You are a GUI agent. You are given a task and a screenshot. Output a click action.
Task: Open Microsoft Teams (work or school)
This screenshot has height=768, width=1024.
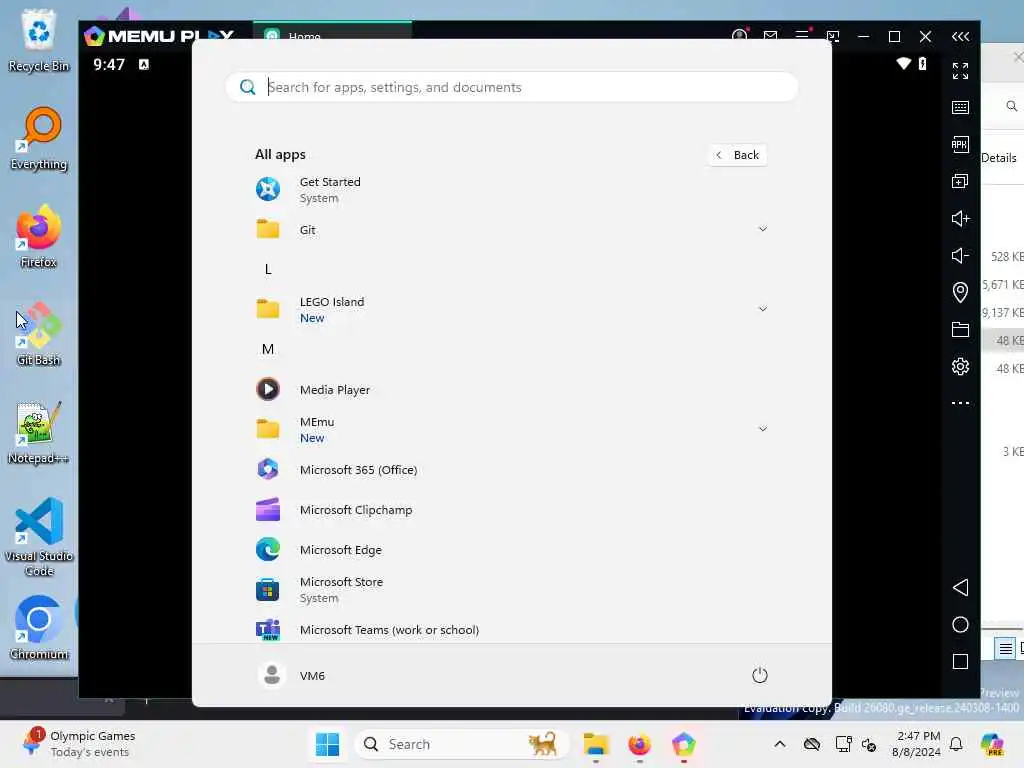click(511, 630)
